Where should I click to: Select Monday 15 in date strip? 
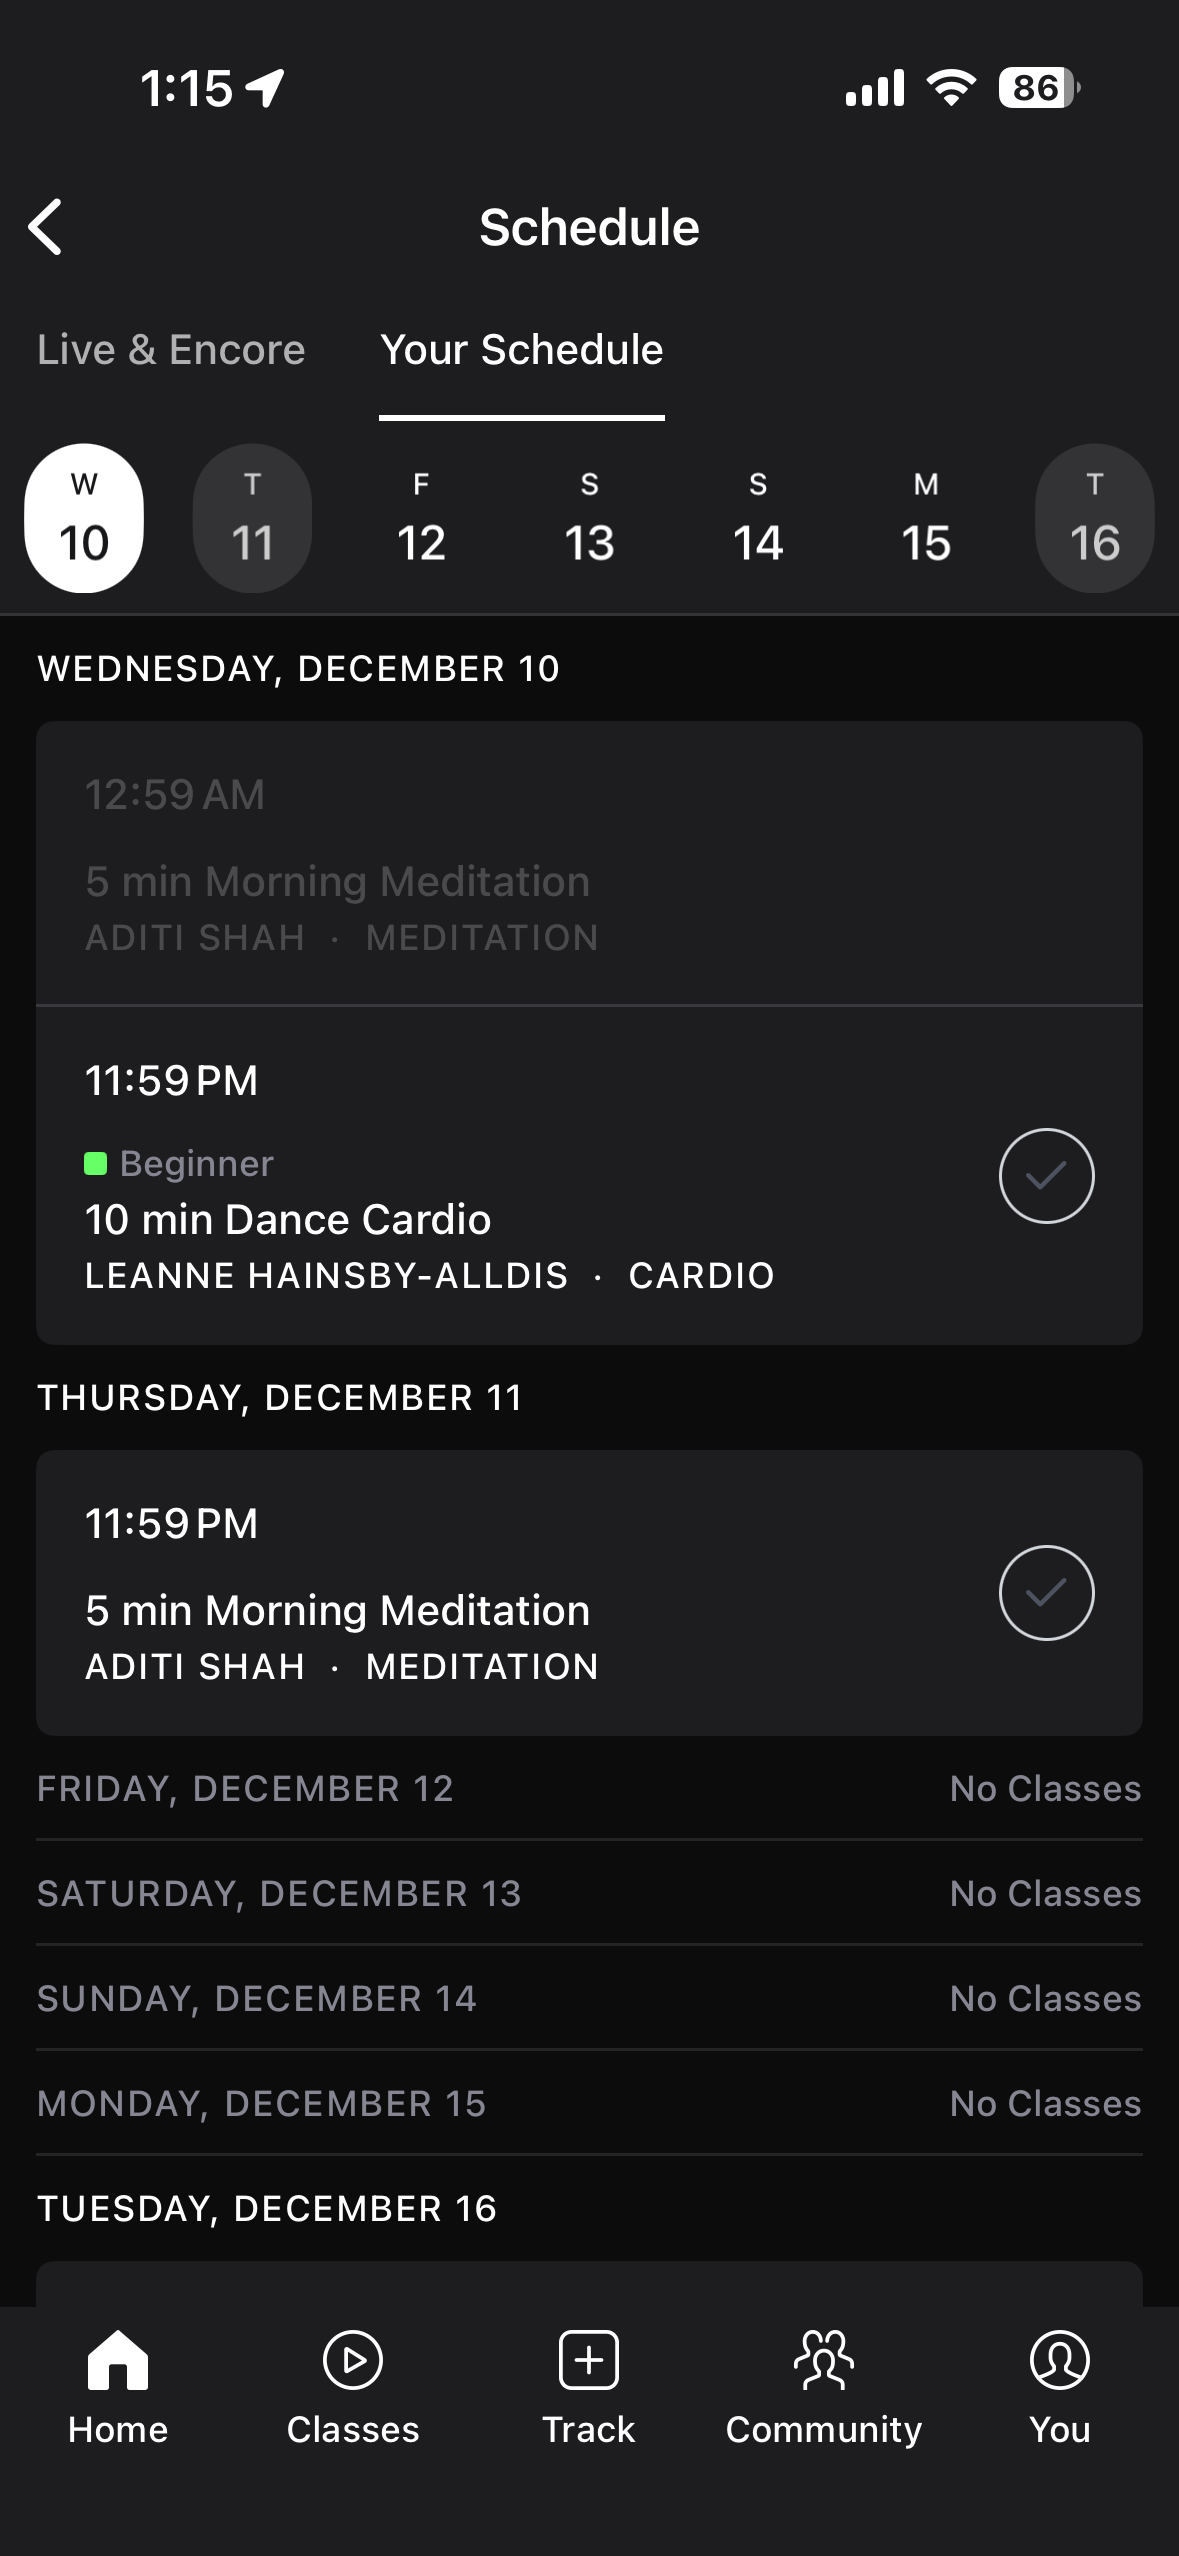click(926, 518)
